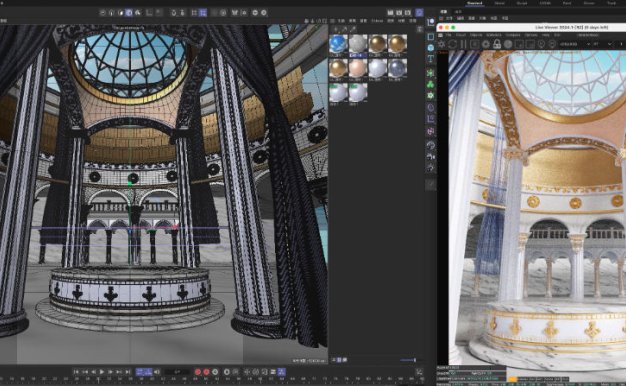Viewport: 626px width, 386px height.
Task: Select the grey sphere material in first row
Action: (x=358, y=44)
